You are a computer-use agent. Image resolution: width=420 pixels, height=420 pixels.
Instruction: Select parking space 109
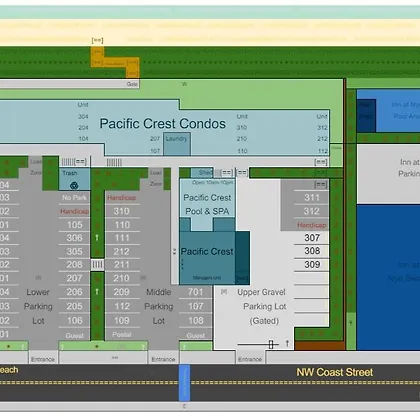pyautogui.click(x=122, y=320)
